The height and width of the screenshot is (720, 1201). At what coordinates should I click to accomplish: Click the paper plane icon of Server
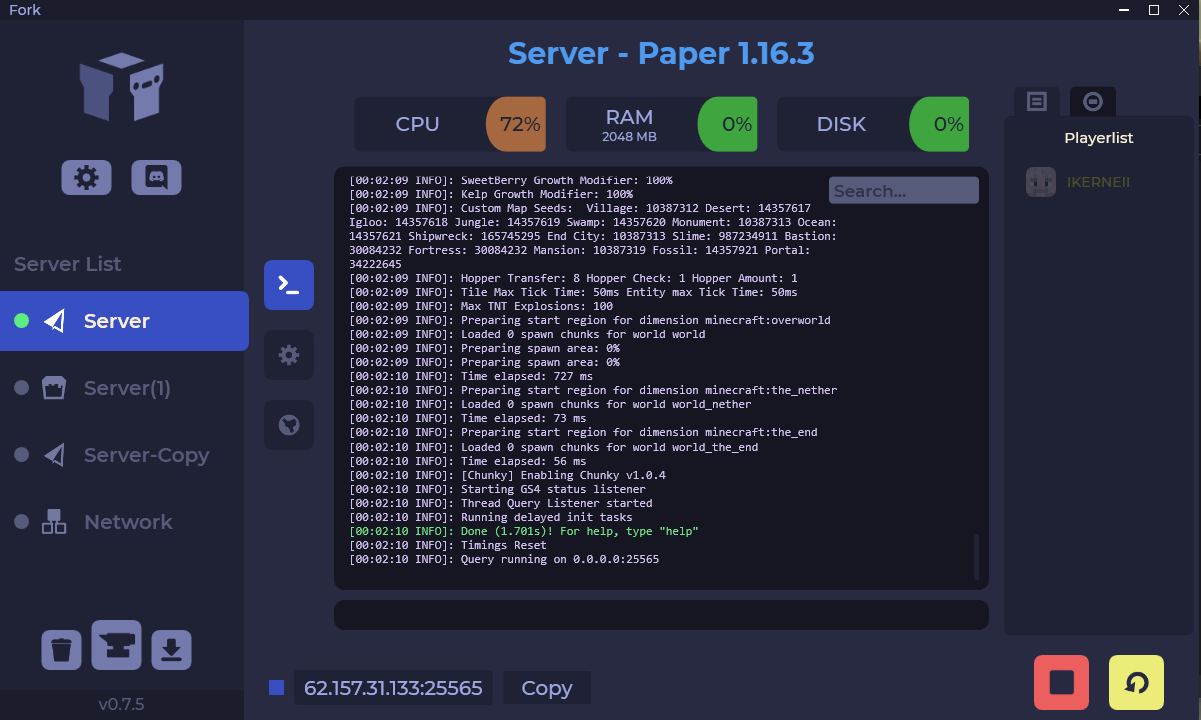(x=54, y=321)
